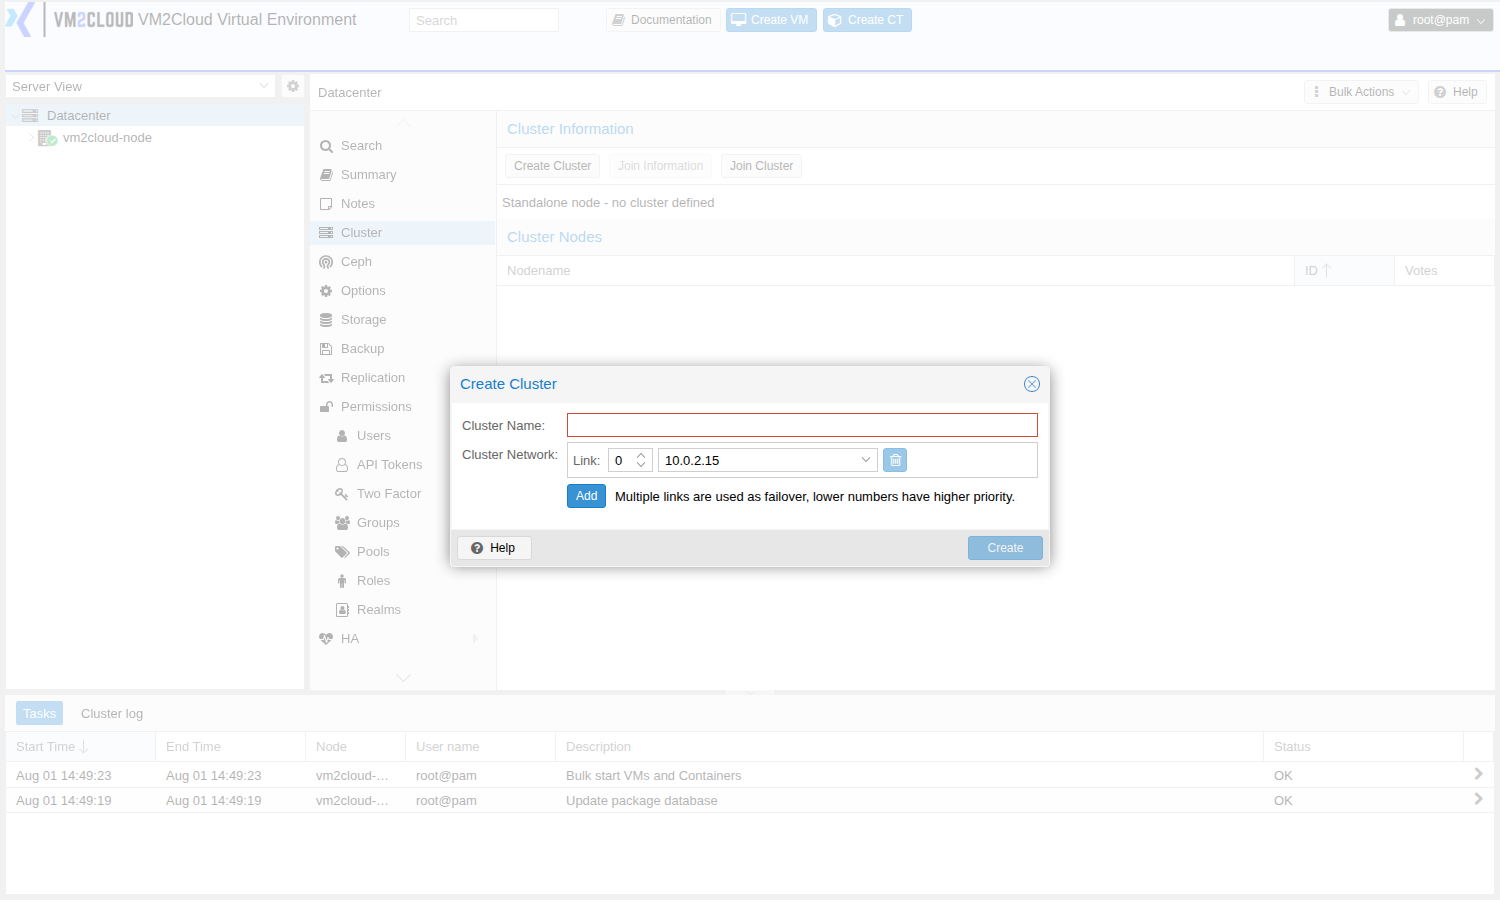Open the Server View dropdown
This screenshot has width=1500, height=900.
(264, 86)
